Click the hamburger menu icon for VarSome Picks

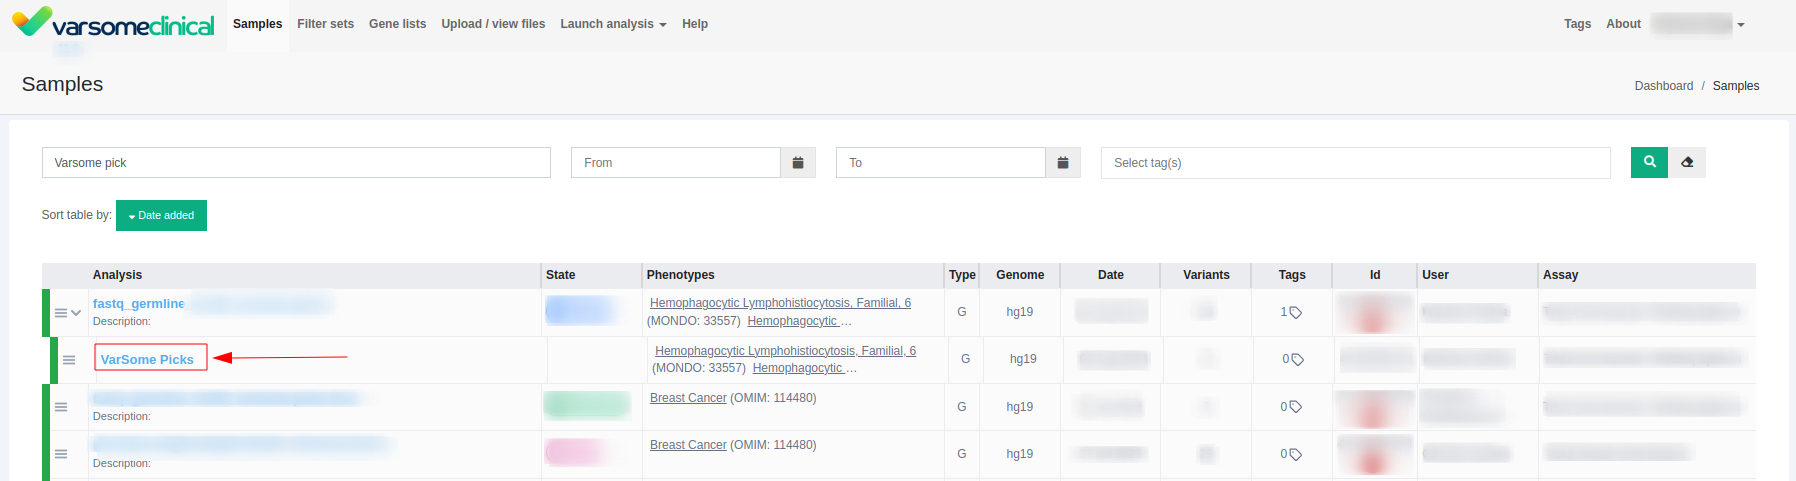(x=69, y=360)
